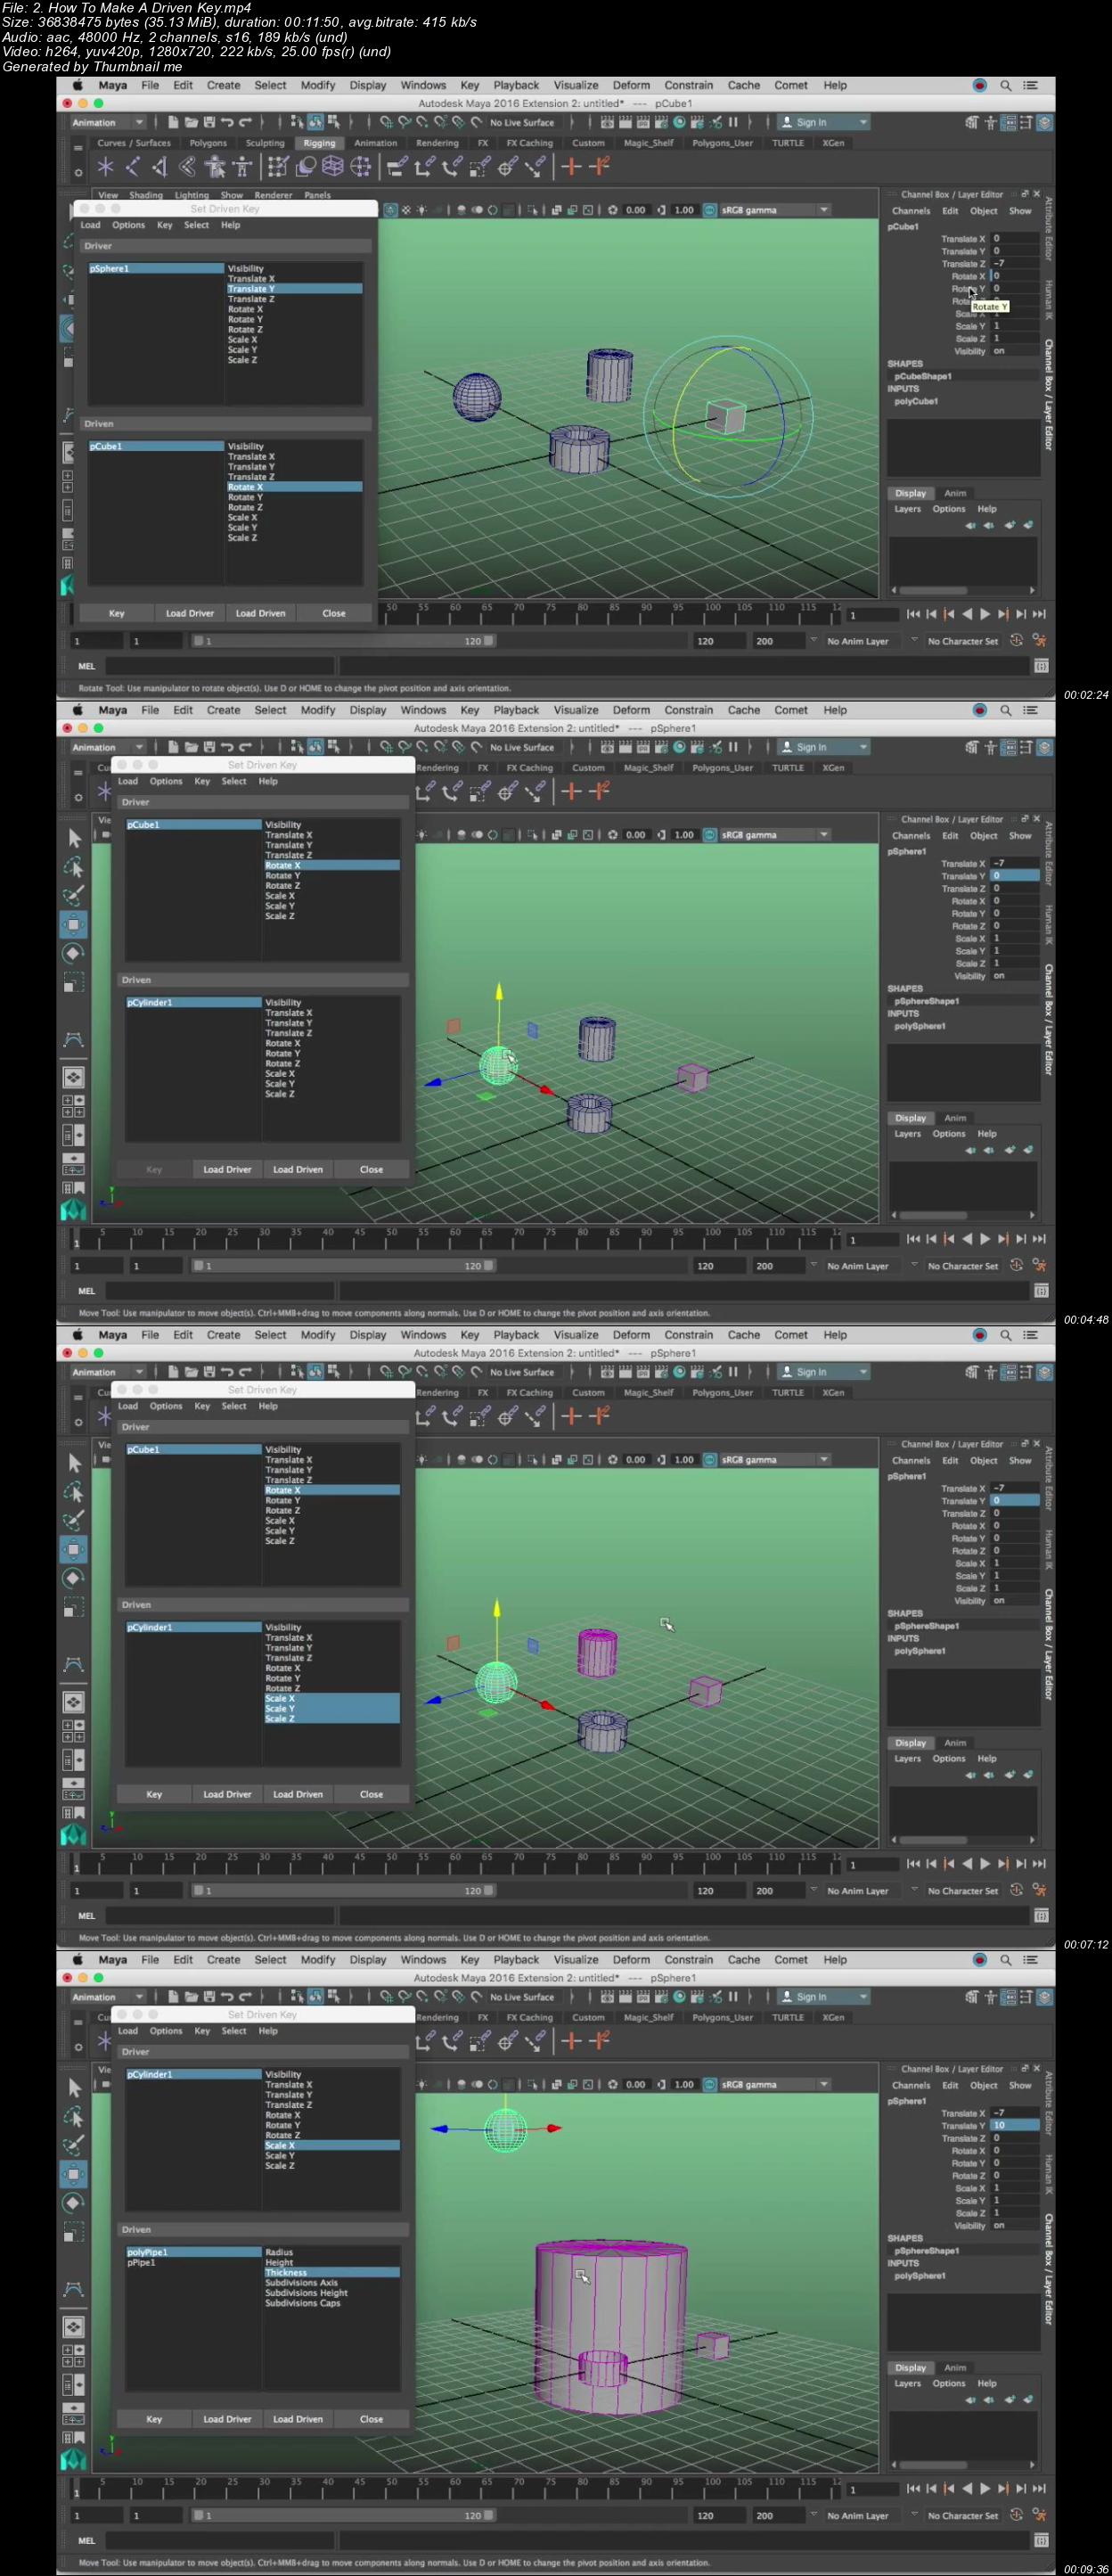
Task: In the 00:04:48 frame, click the Load Driven button
Action: tap(298, 1169)
